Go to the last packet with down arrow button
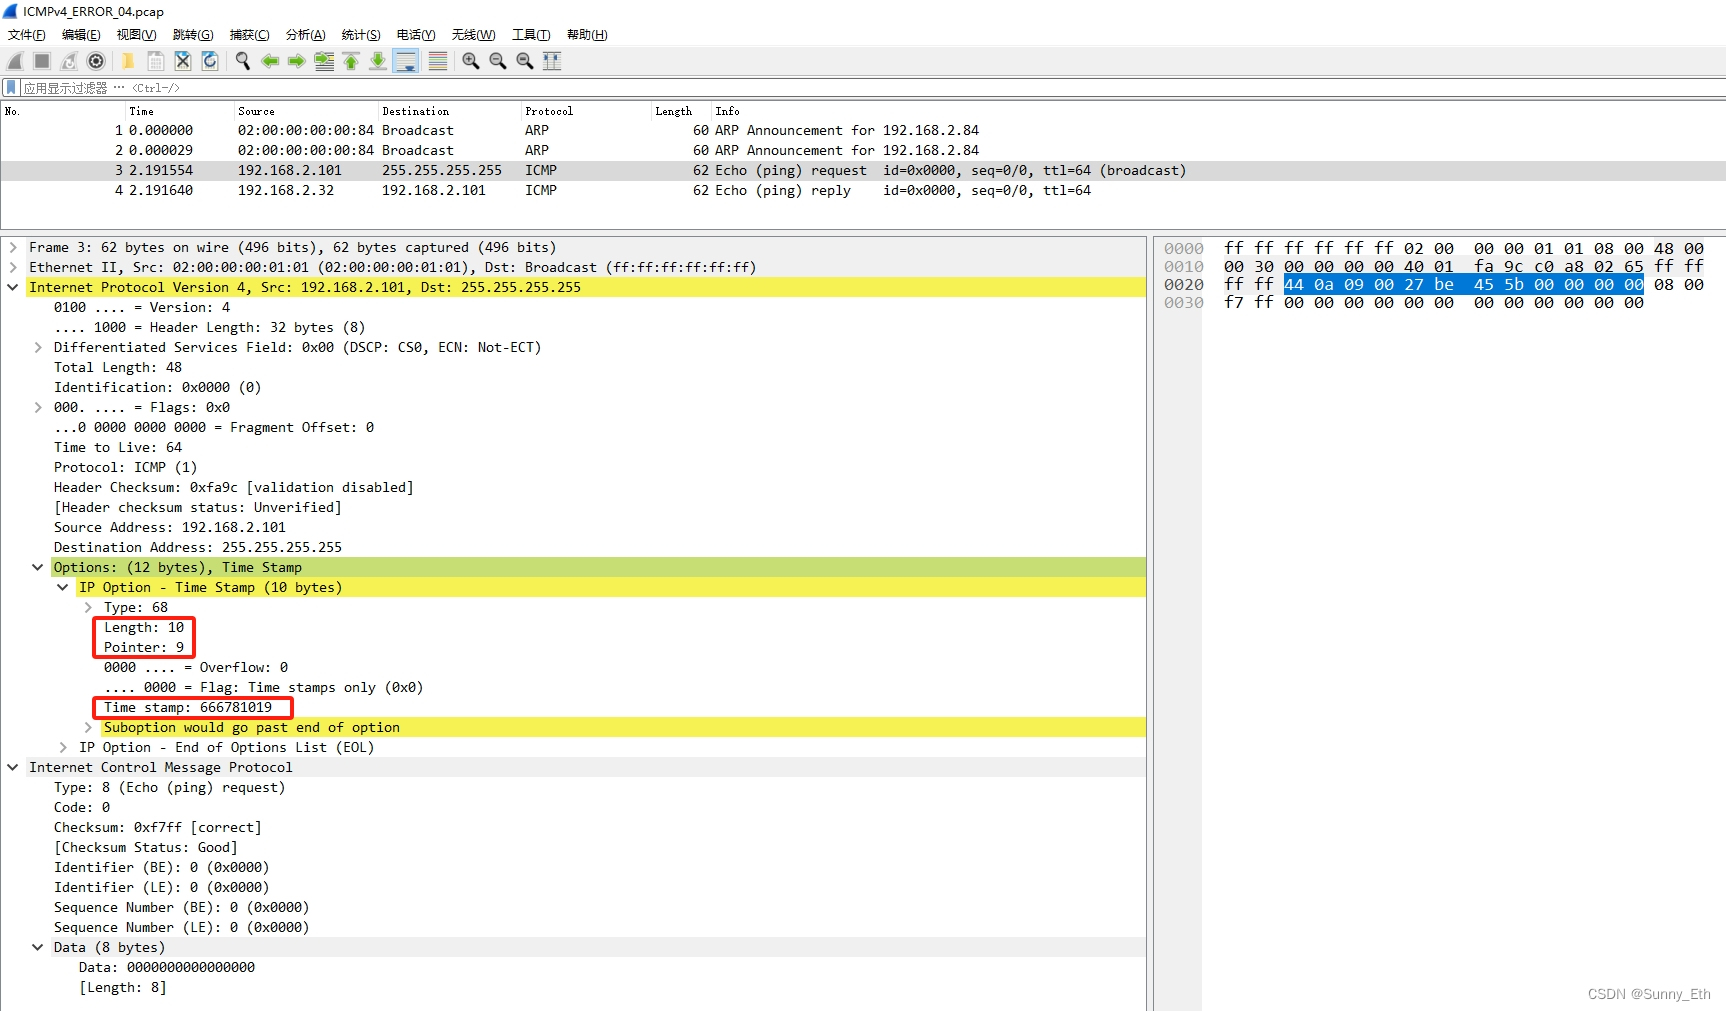Viewport: 1726px width, 1011px height. (377, 61)
